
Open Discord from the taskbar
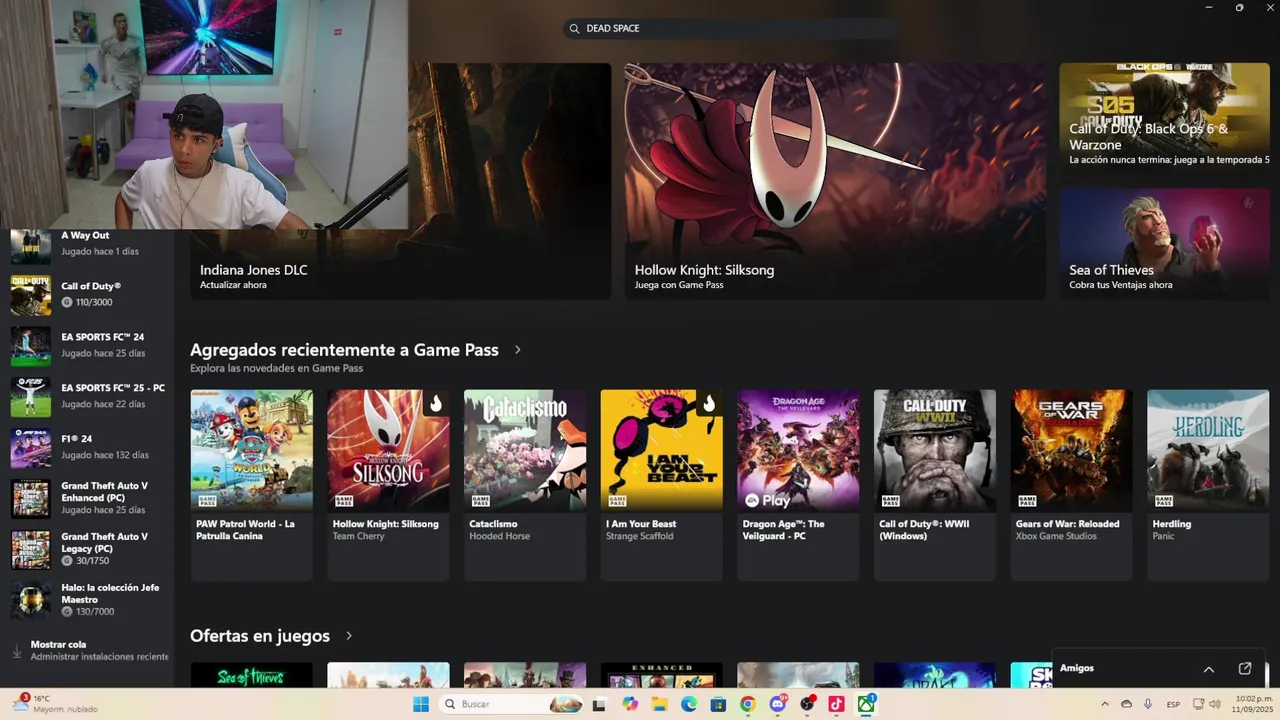[778, 704]
